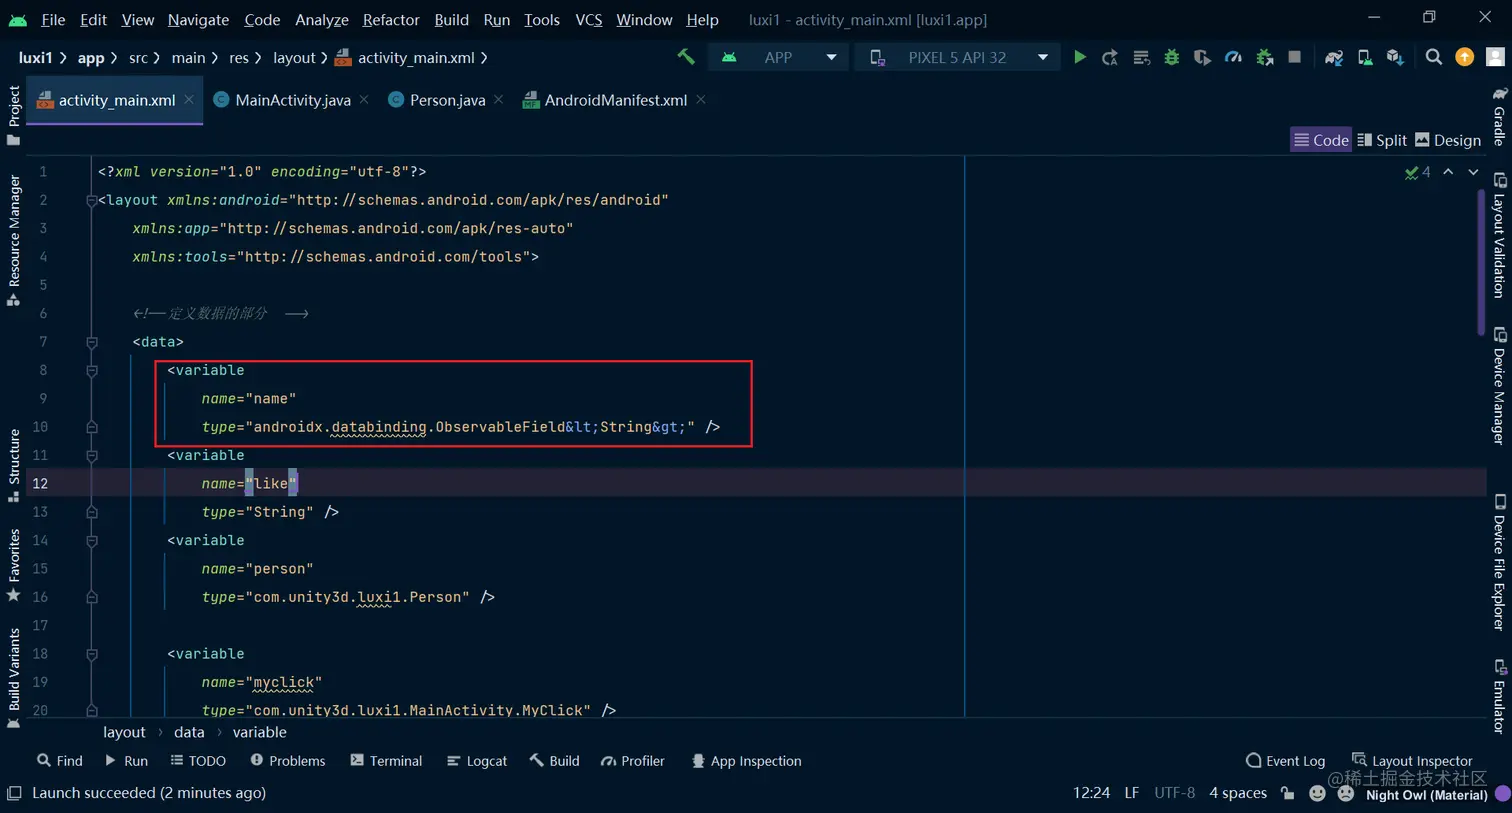Click the Apply Changes and Restart Activity icon
The image size is (1512, 813).
click(1110, 57)
